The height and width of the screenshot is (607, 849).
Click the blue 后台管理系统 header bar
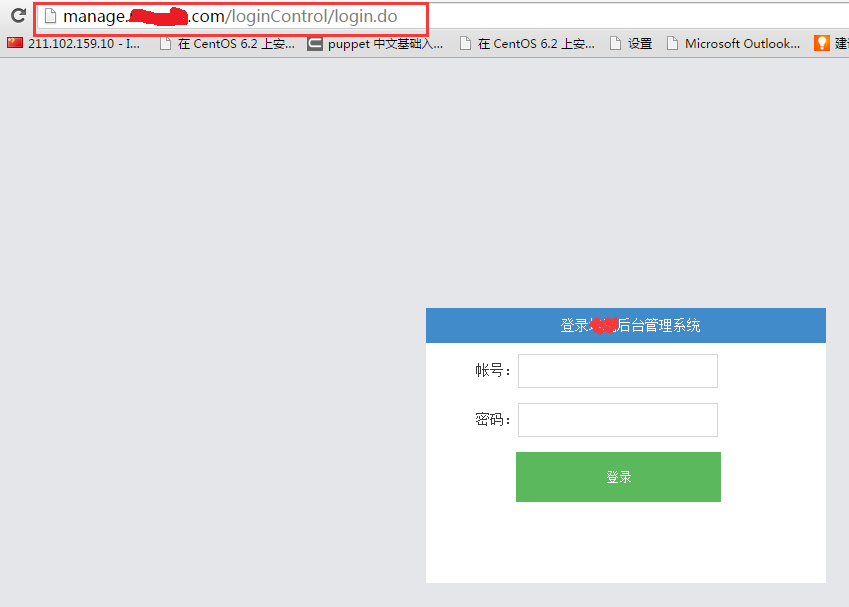click(625, 325)
